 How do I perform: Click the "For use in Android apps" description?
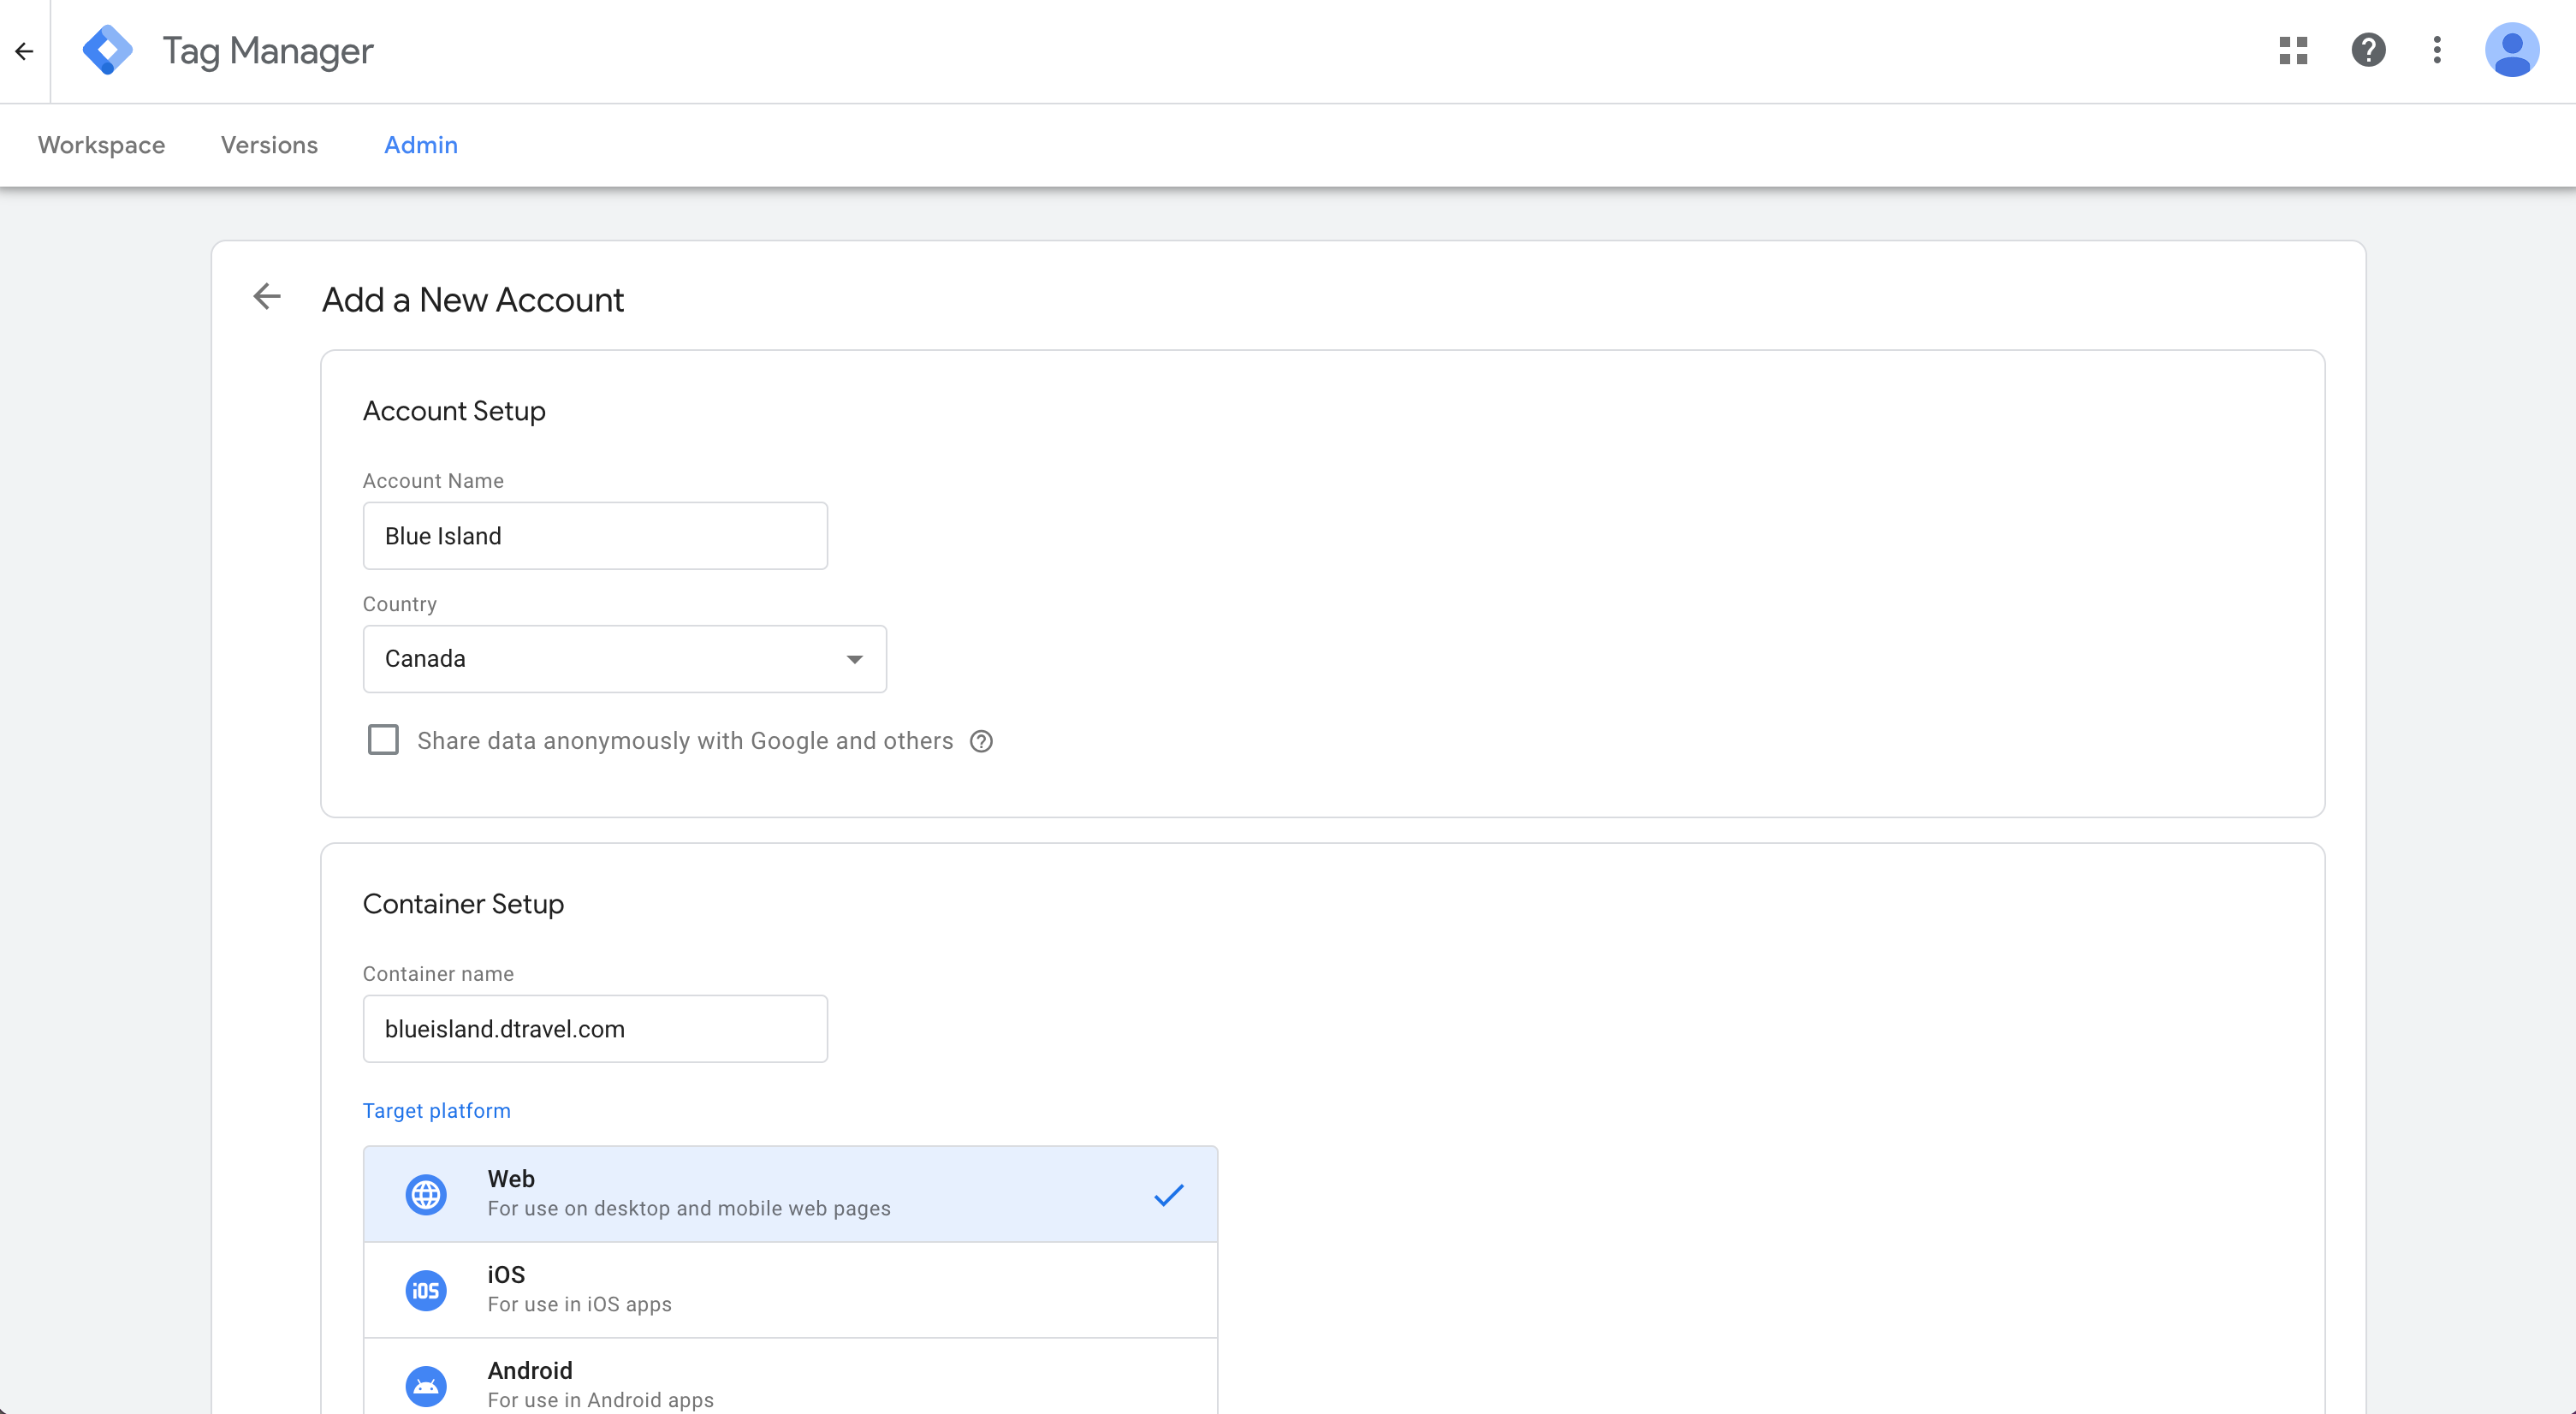click(600, 1401)
